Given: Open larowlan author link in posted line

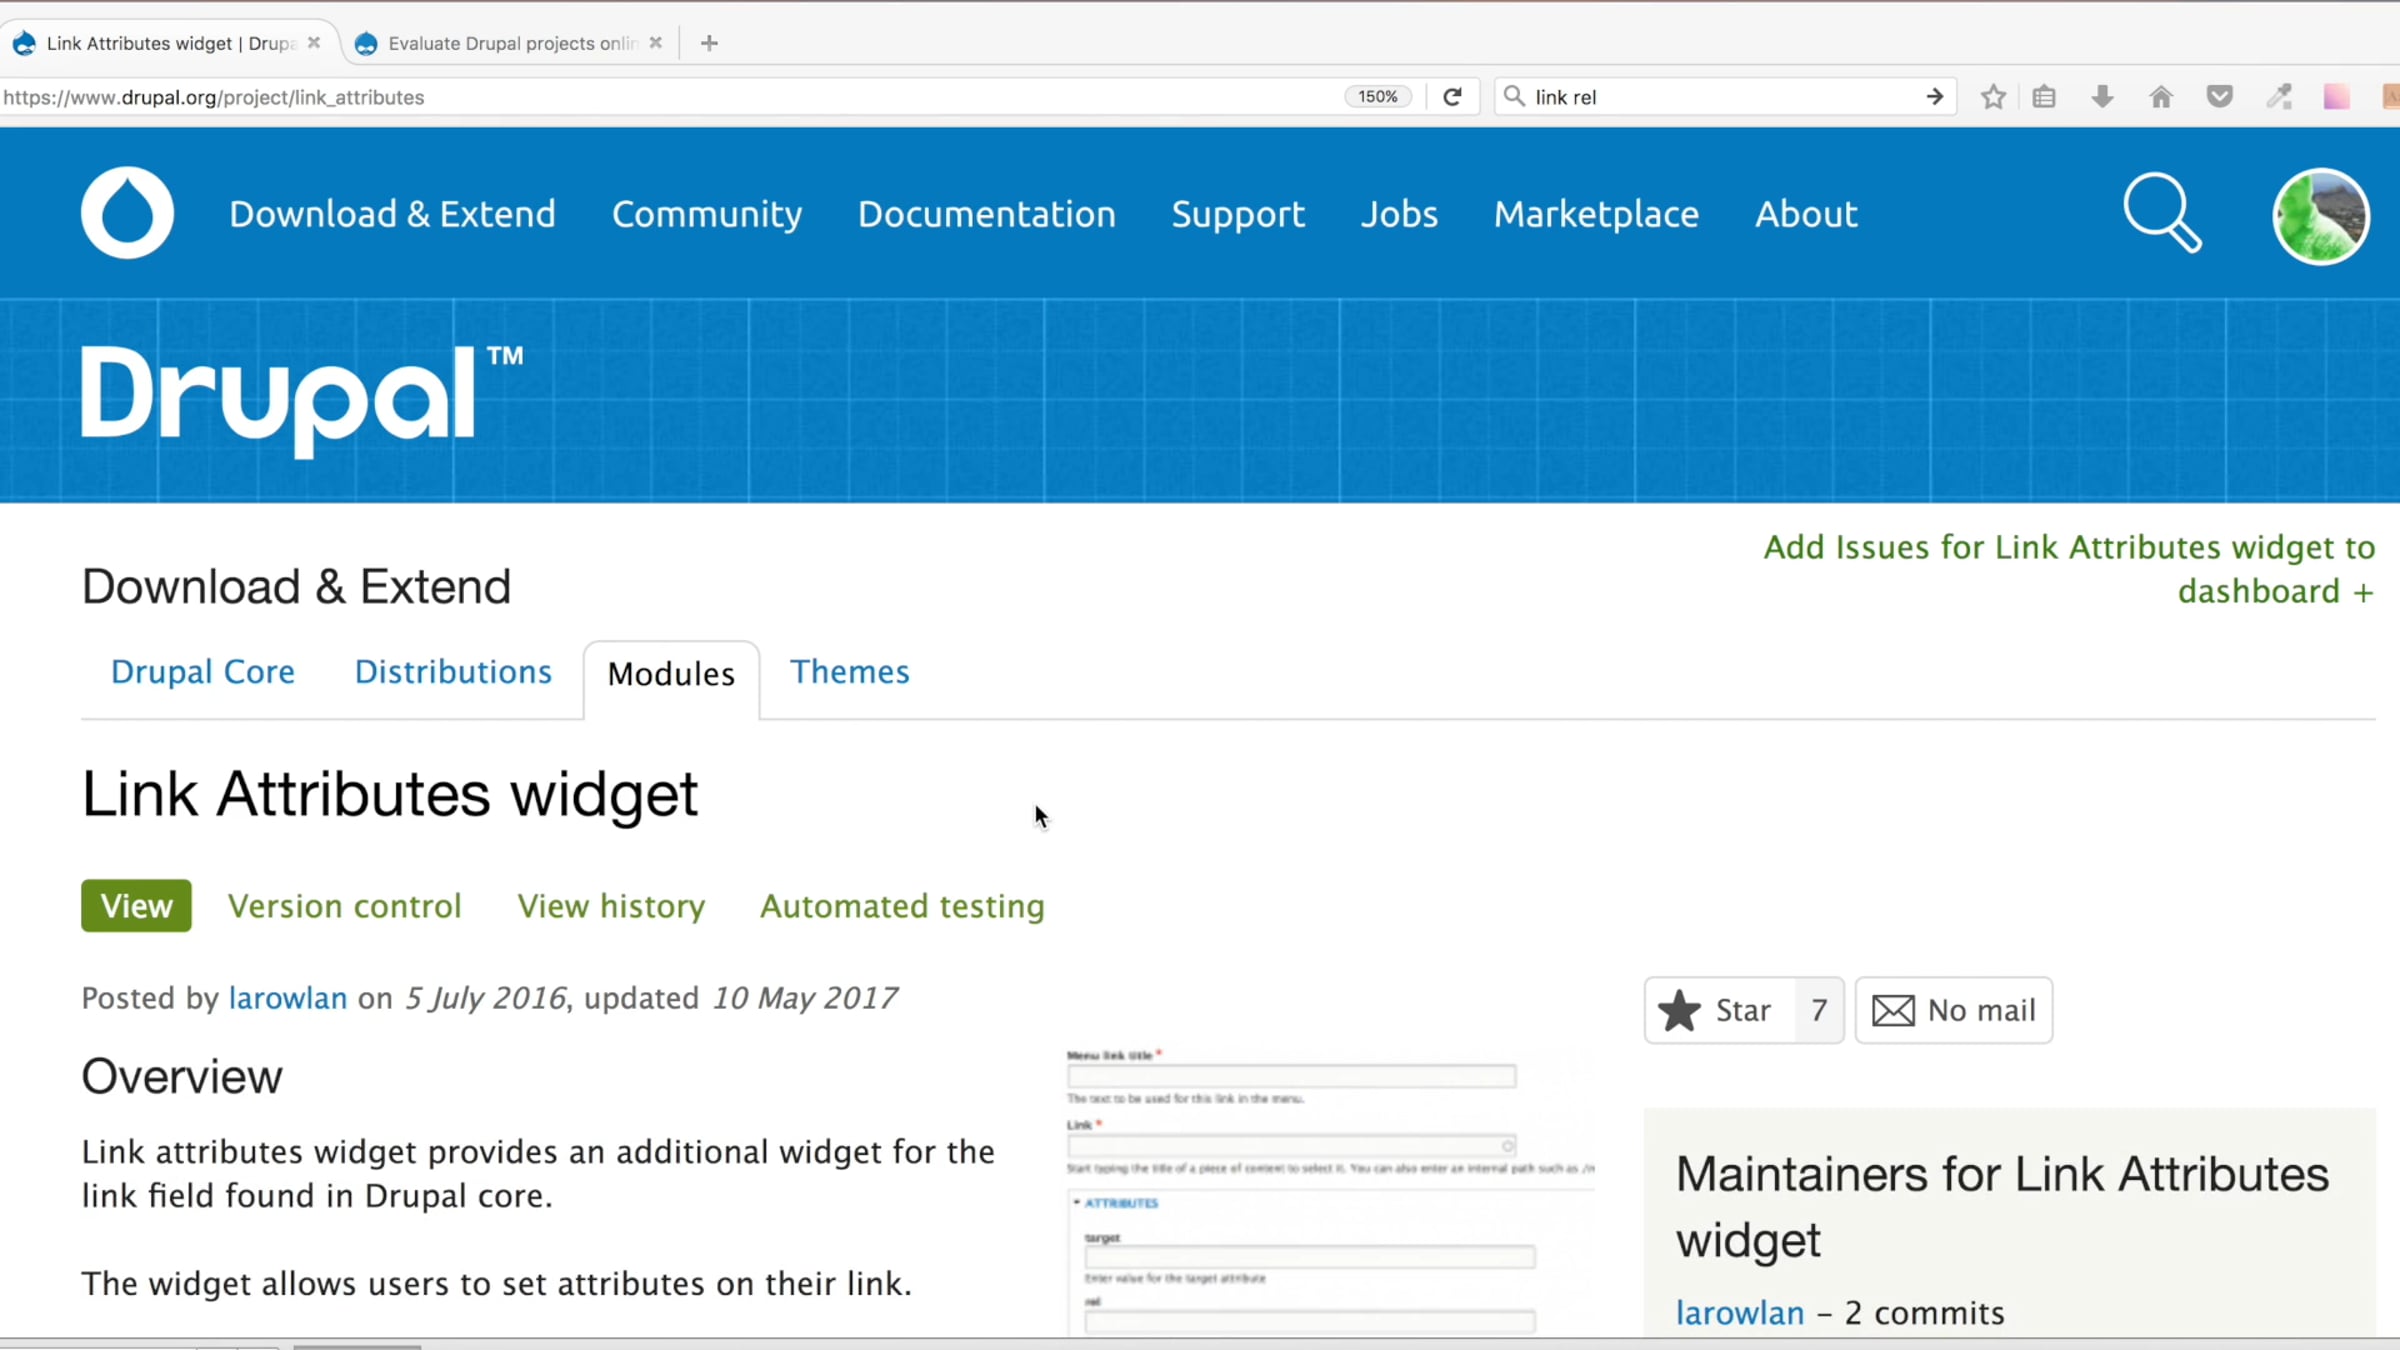Looking at the screenshot, I should click(288, 998).
